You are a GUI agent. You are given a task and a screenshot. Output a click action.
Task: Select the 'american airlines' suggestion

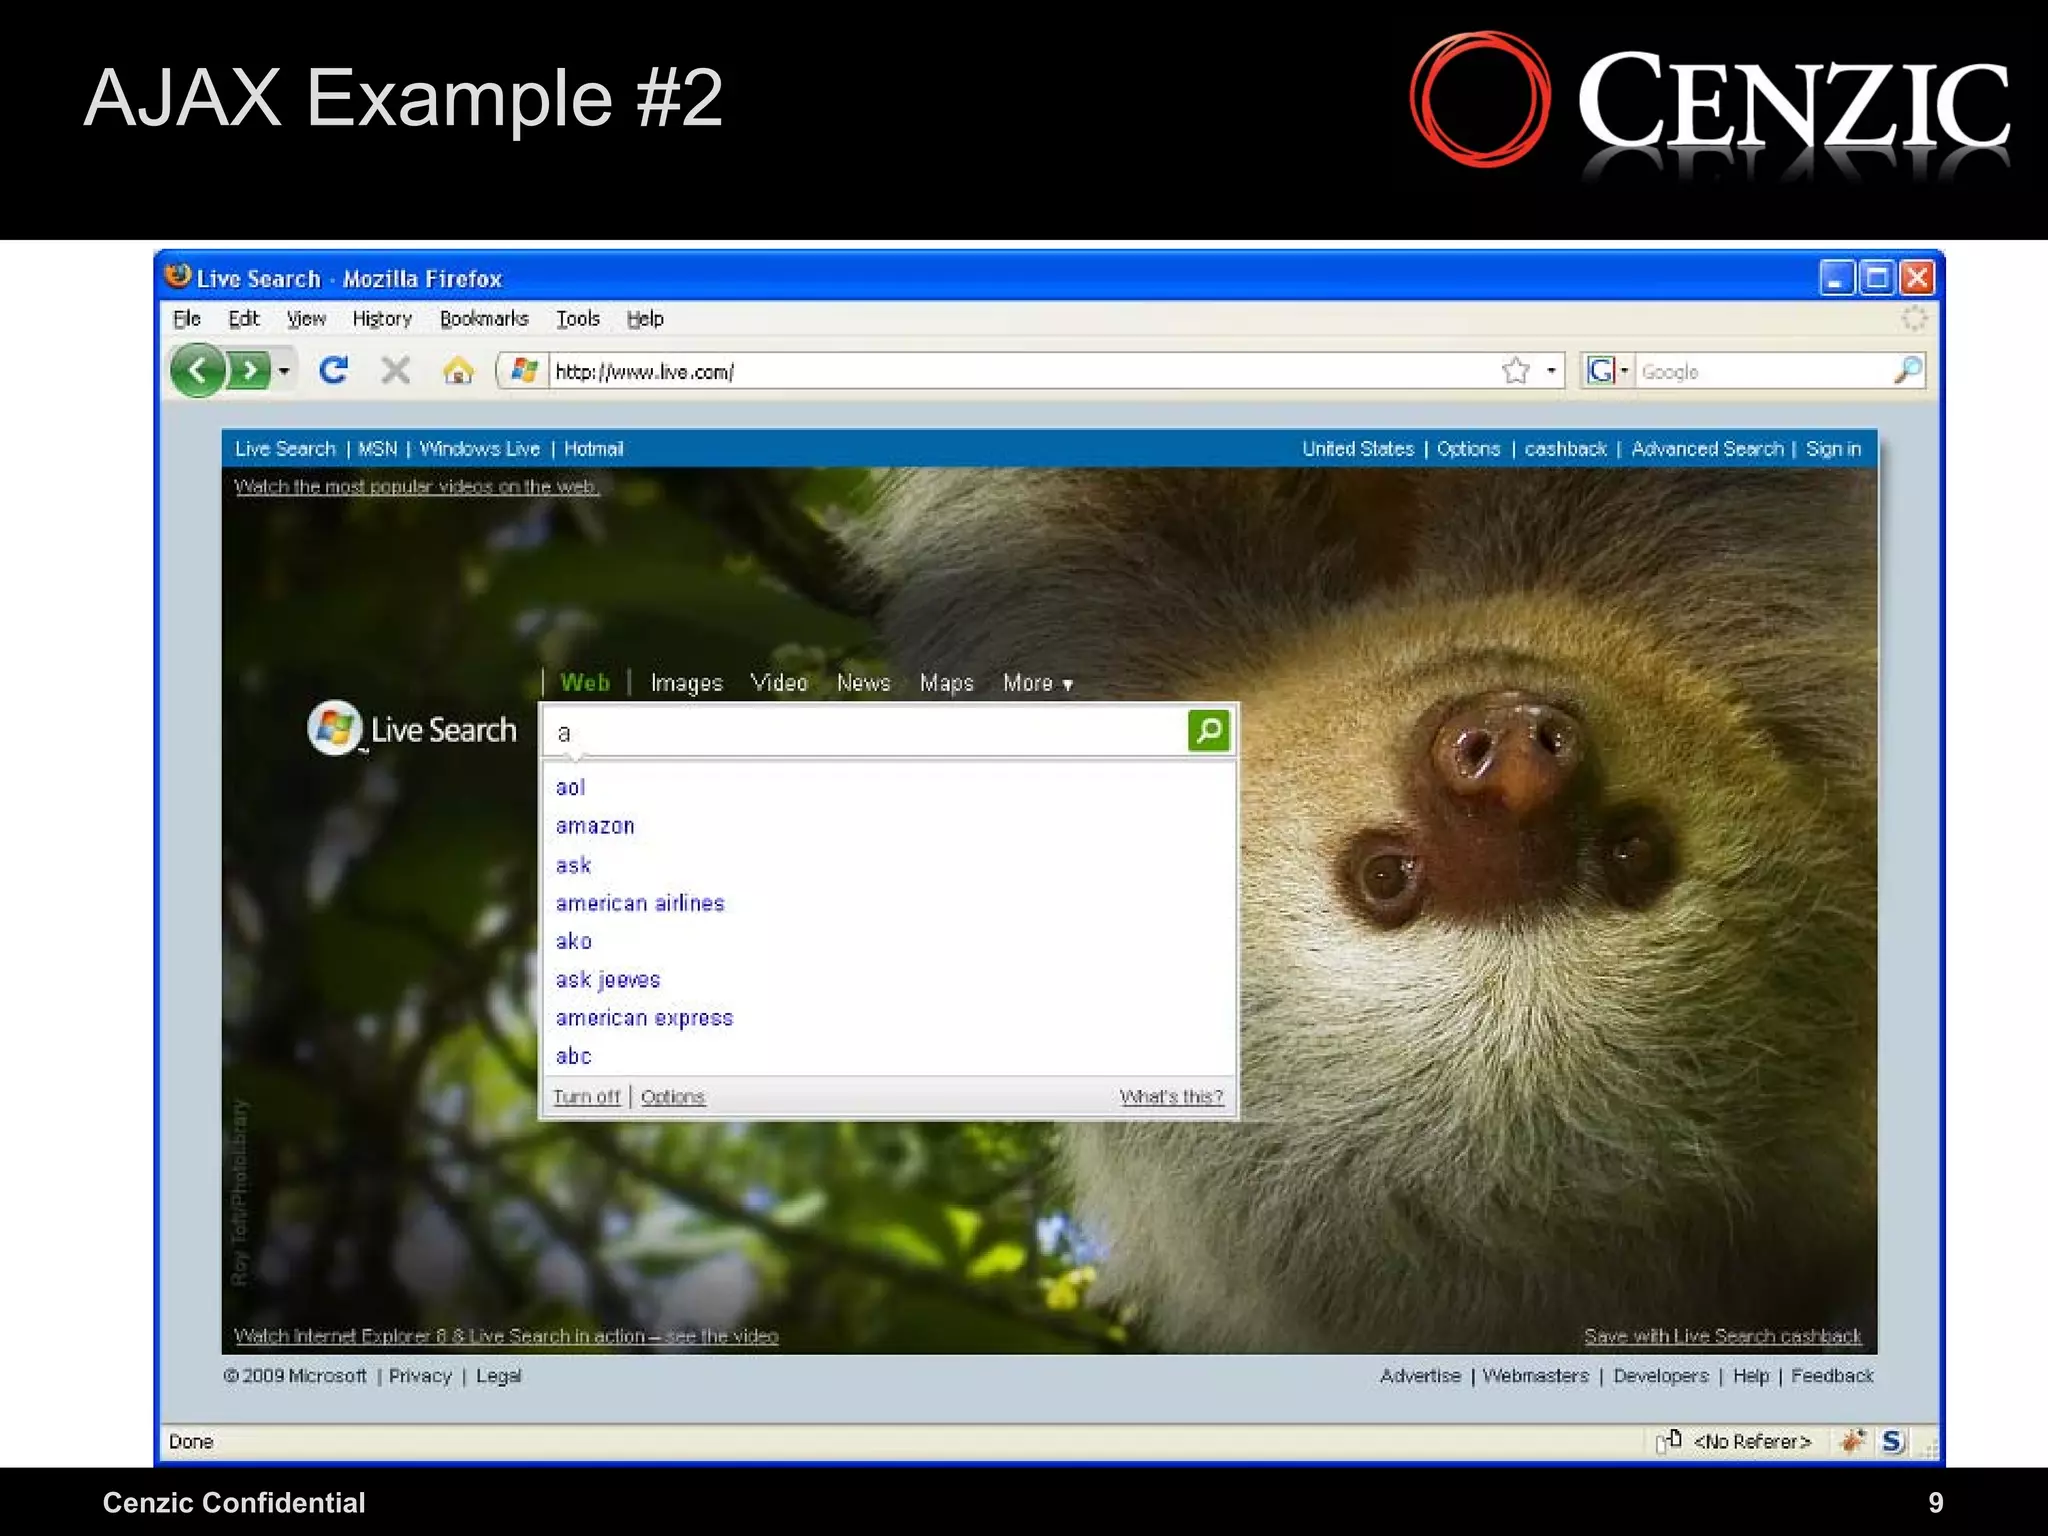640,903
